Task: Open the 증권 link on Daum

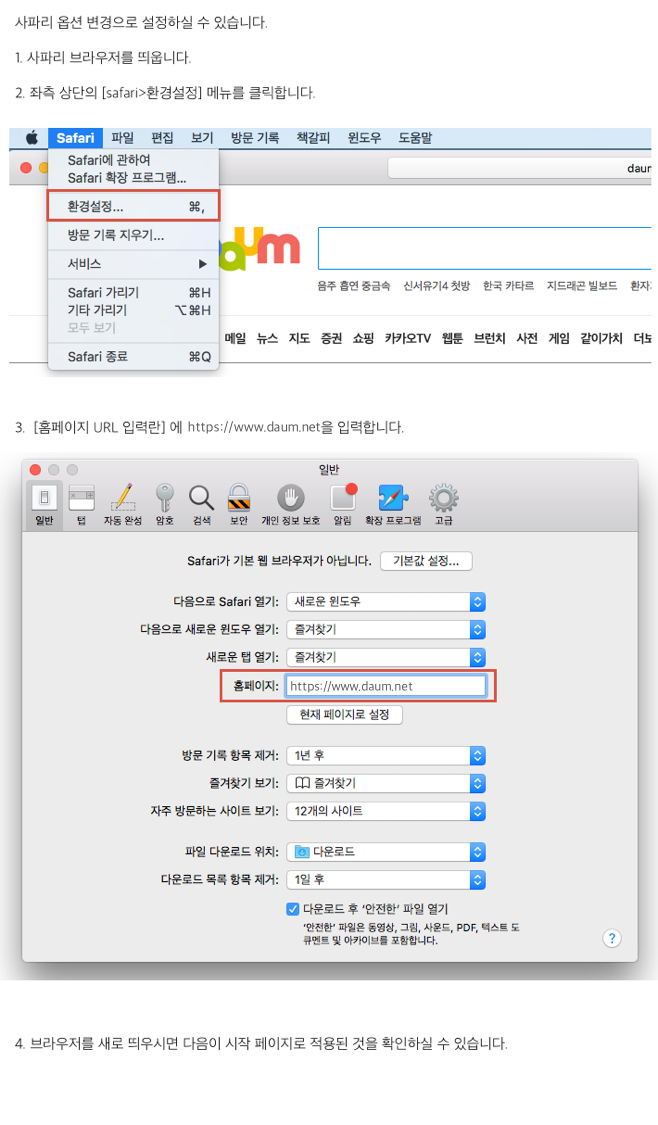Action: pyautogui.click(x=331, y=339)
